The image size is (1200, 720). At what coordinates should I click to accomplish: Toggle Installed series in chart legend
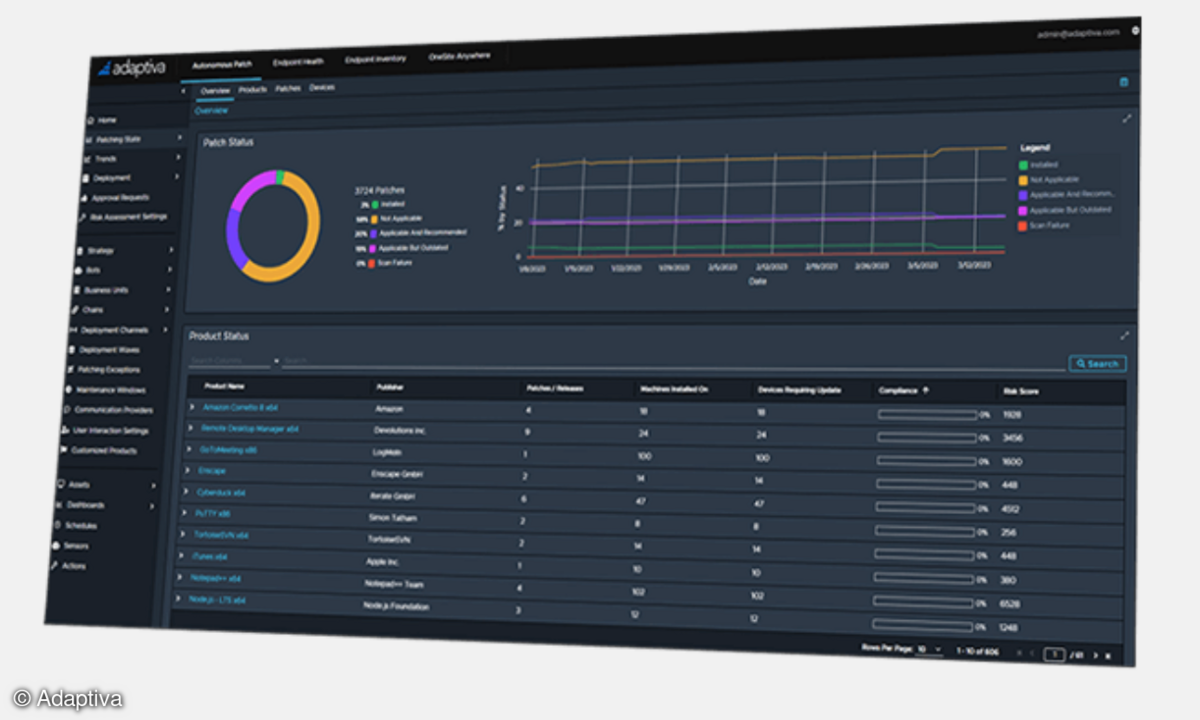[1036, 164]
